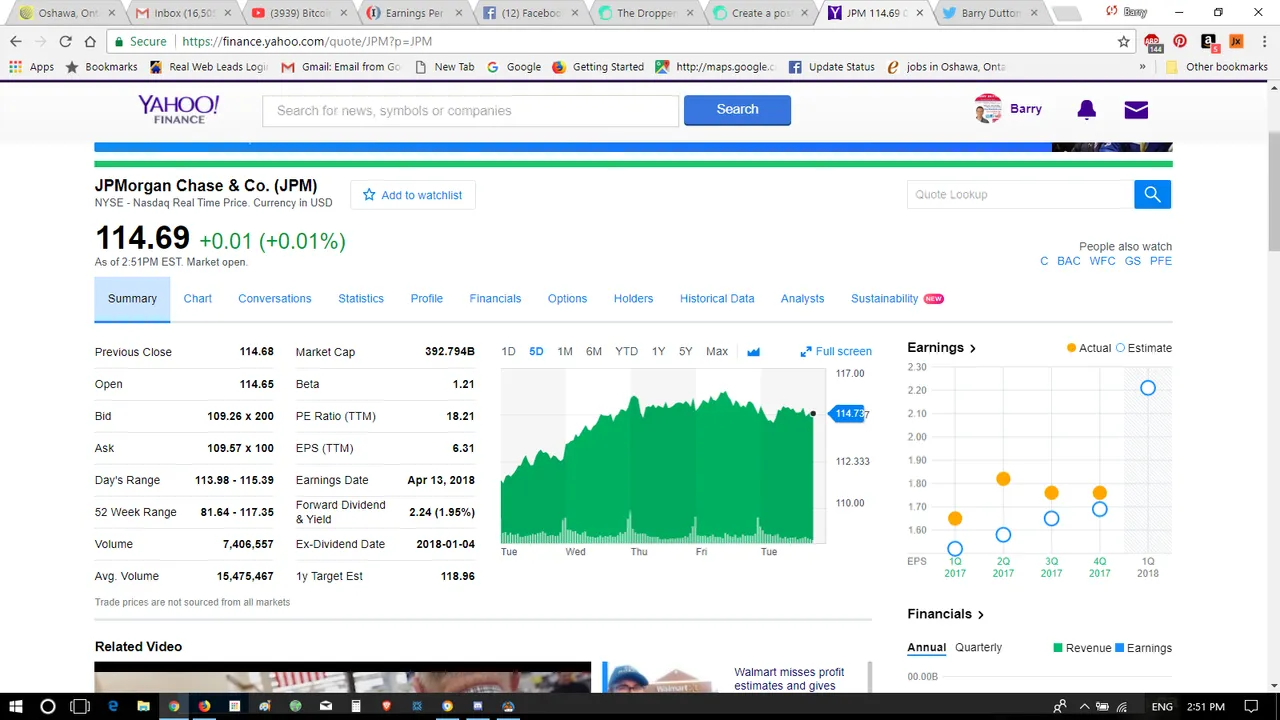Launch Firefox from the taskbar
This screenshot has height=720, width=1280.
click(x=204, y=706)
